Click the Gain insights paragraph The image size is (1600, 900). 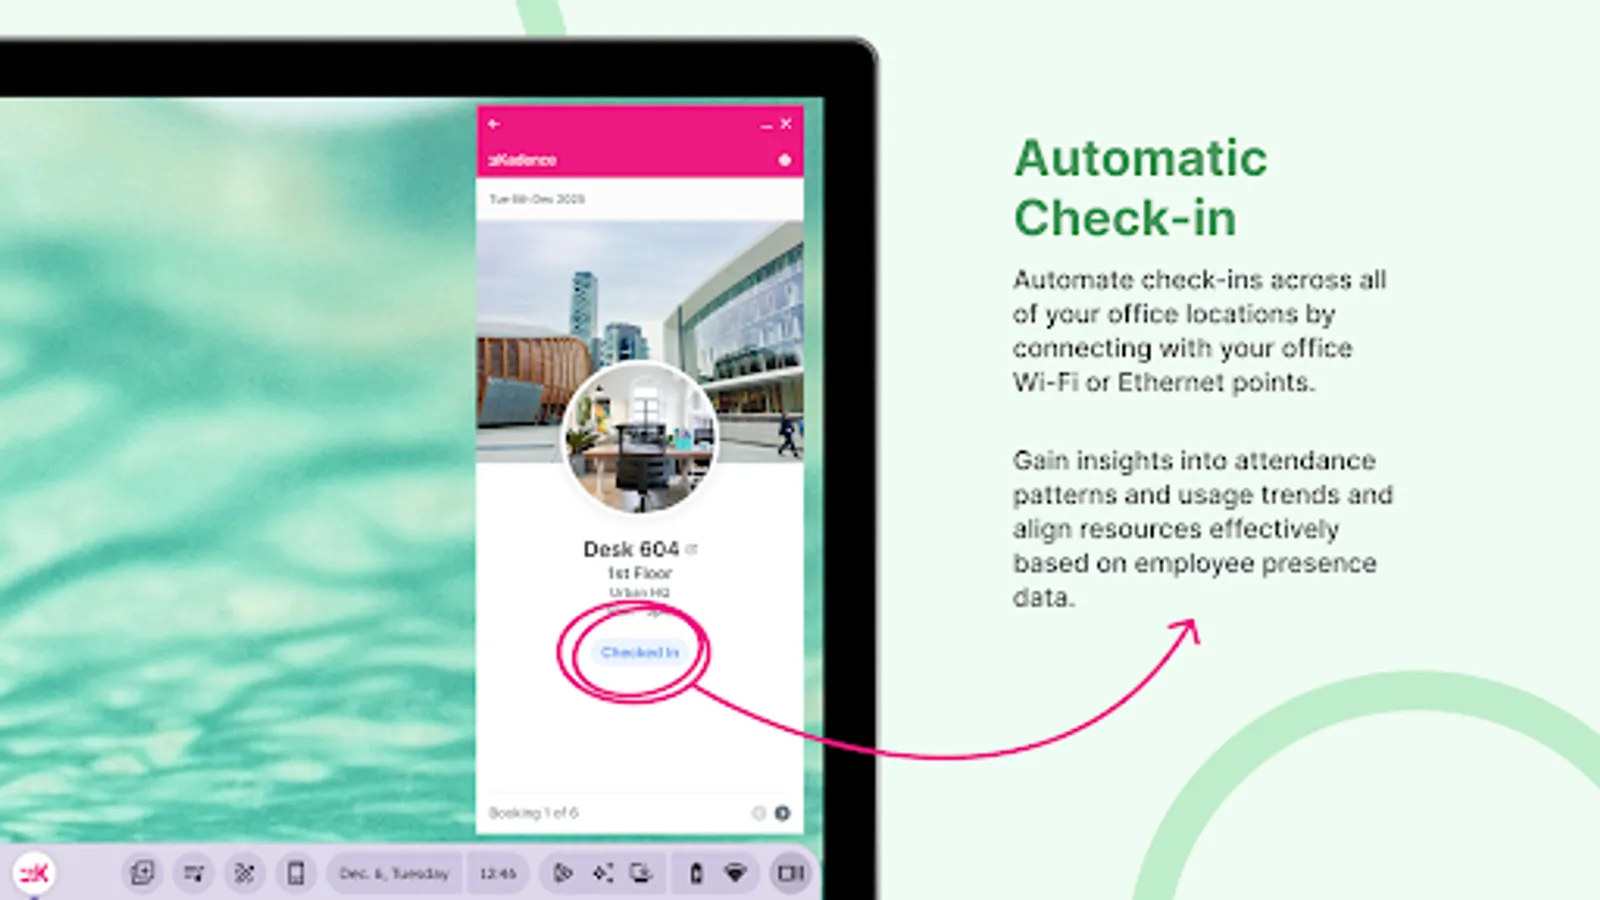pyautogui.click(x=1203, y=529)
